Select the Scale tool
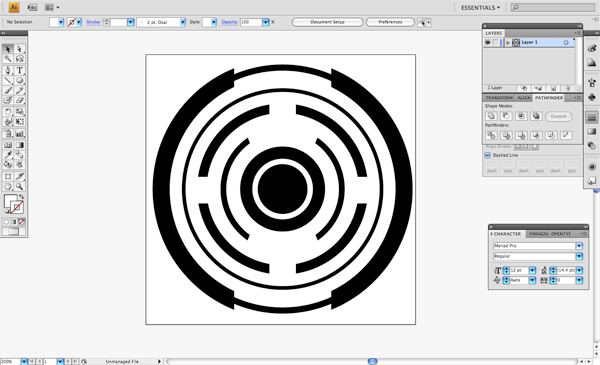The height and width of the screenshot is (365, 600). 20,112
